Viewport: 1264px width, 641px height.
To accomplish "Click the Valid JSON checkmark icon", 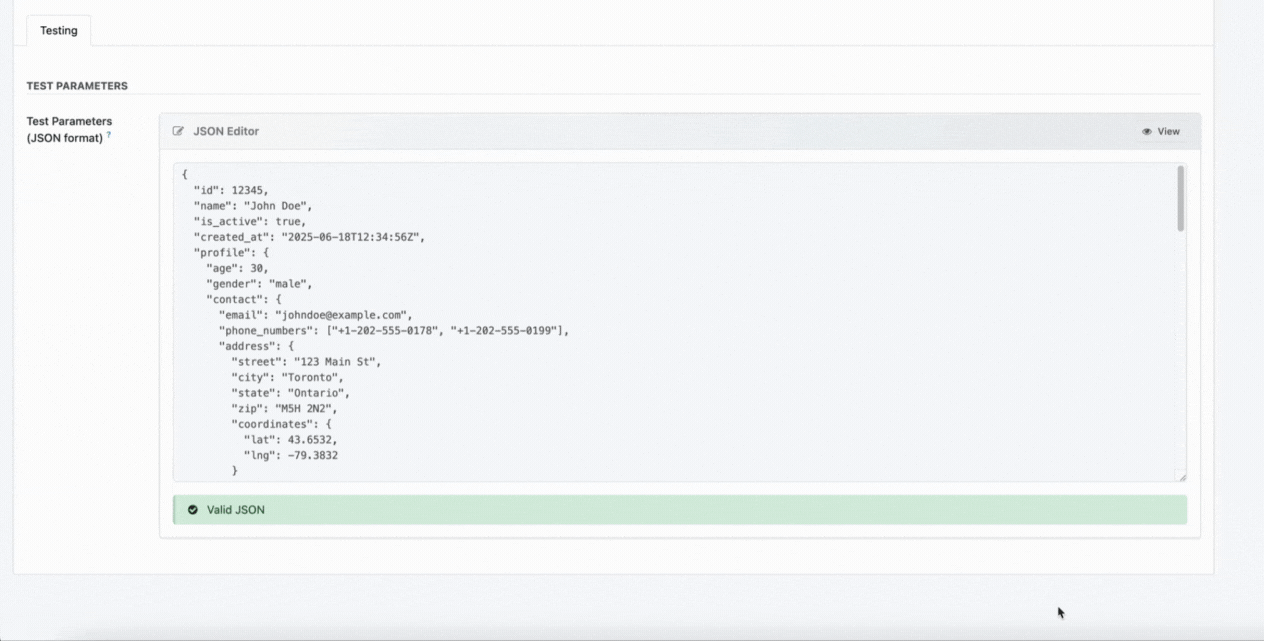I will click(x=193, y=509).
